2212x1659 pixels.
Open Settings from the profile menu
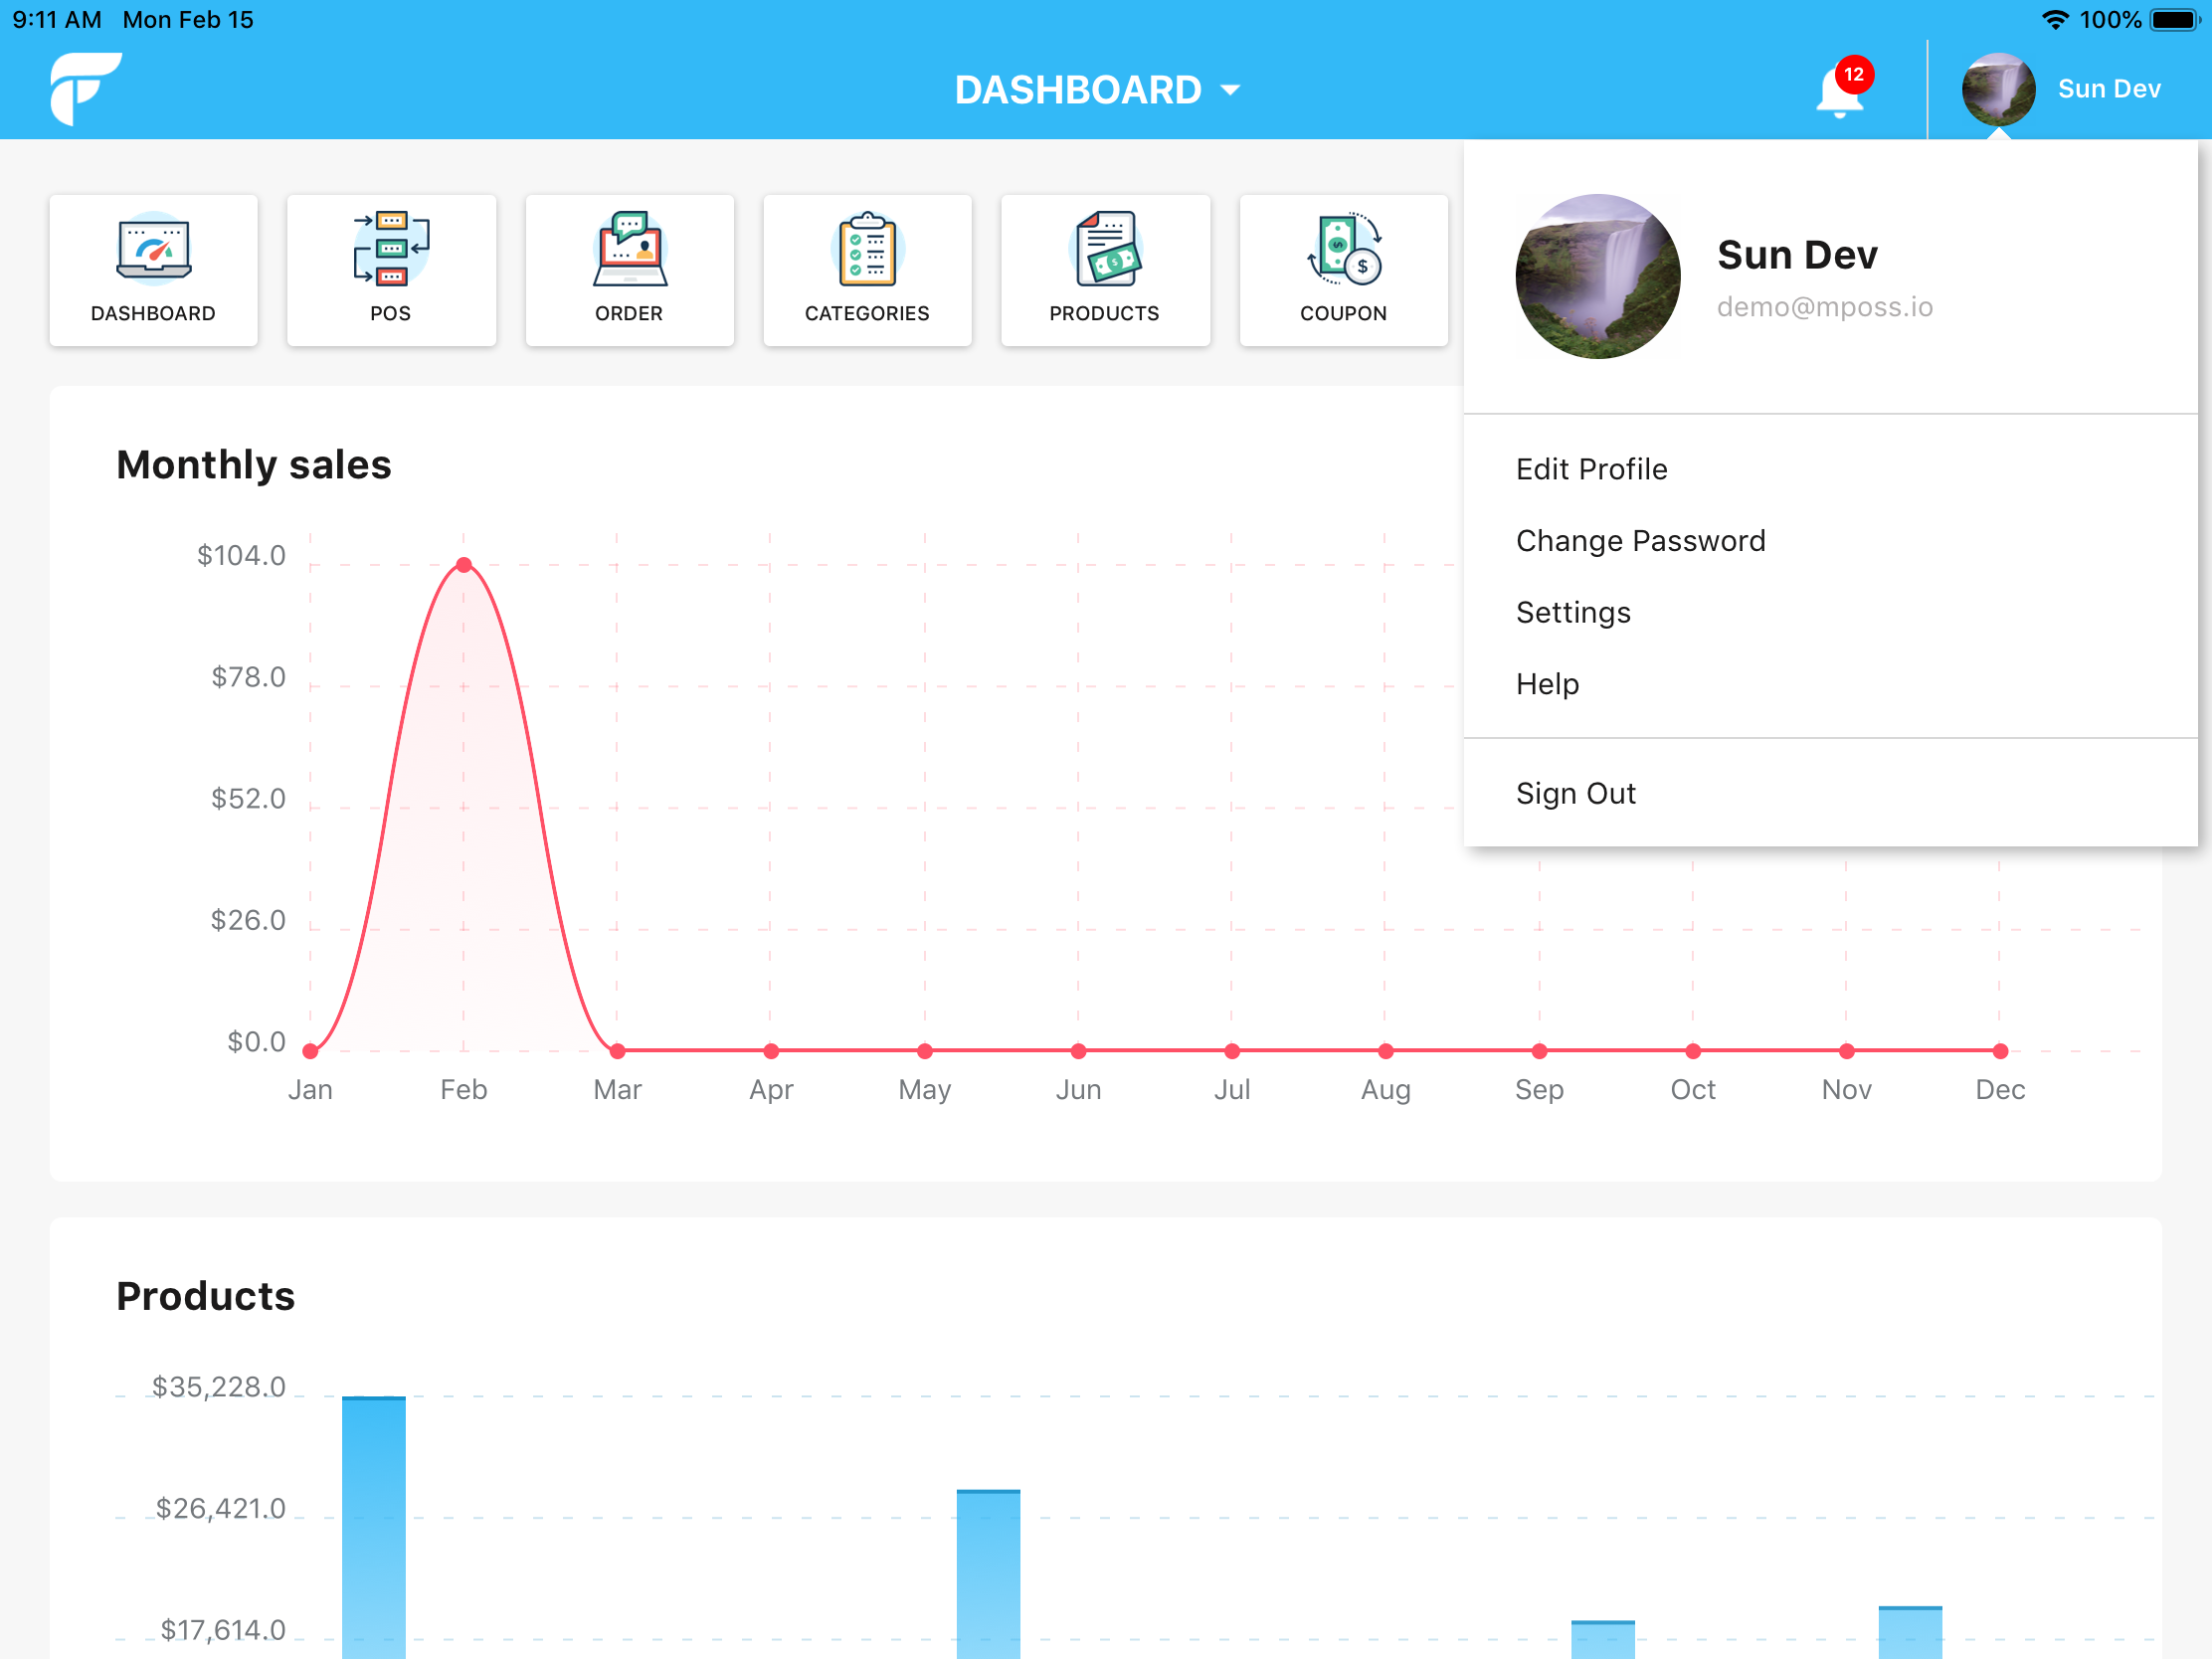1573,612
